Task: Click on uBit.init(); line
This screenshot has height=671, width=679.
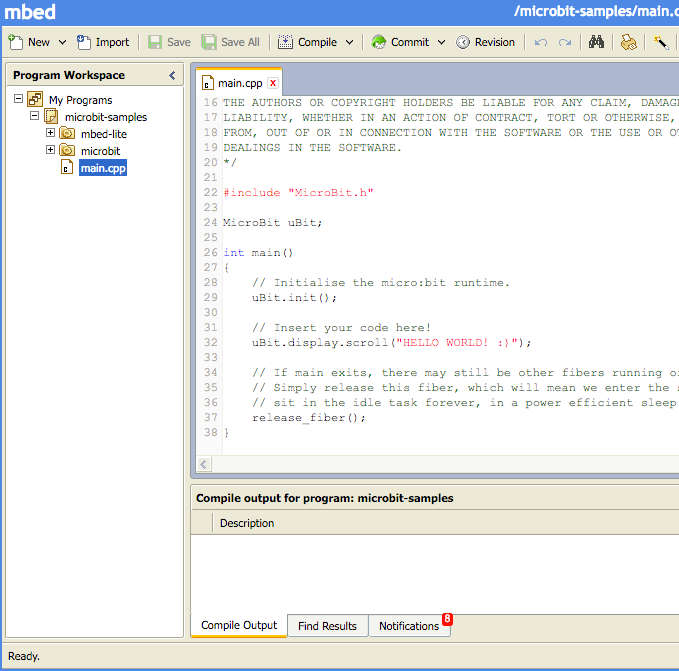Action: pos(294,298)
